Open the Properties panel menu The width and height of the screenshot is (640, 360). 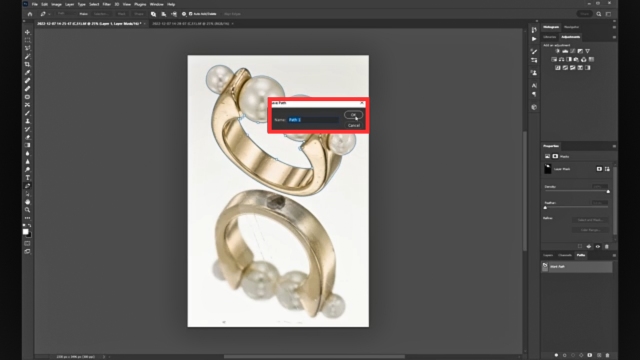614,146
